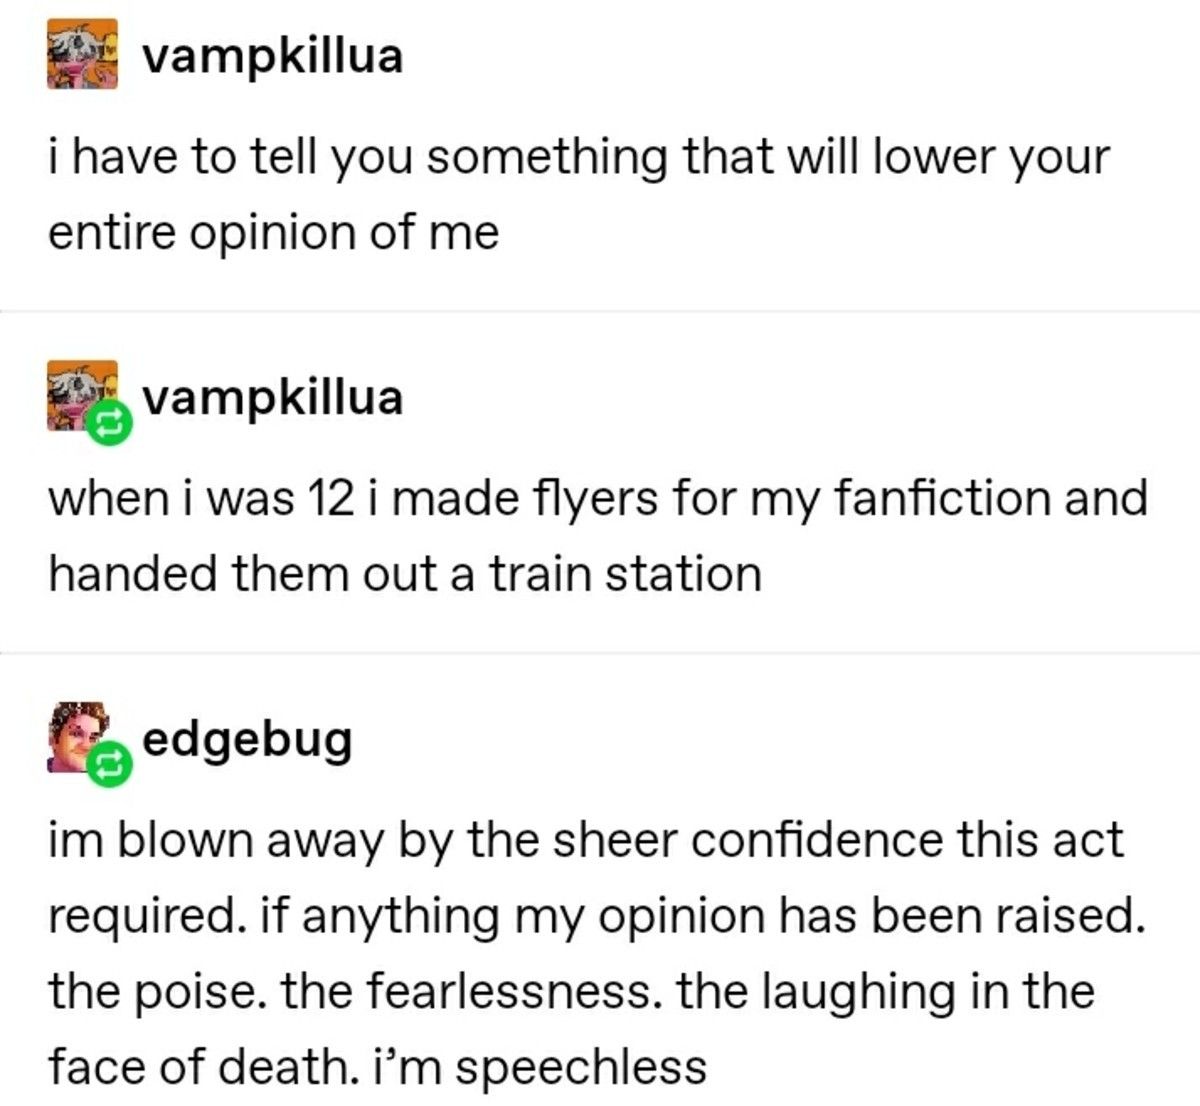Click "entire opinion of me" in first post

pyautogui.click(x=273, y=232)
